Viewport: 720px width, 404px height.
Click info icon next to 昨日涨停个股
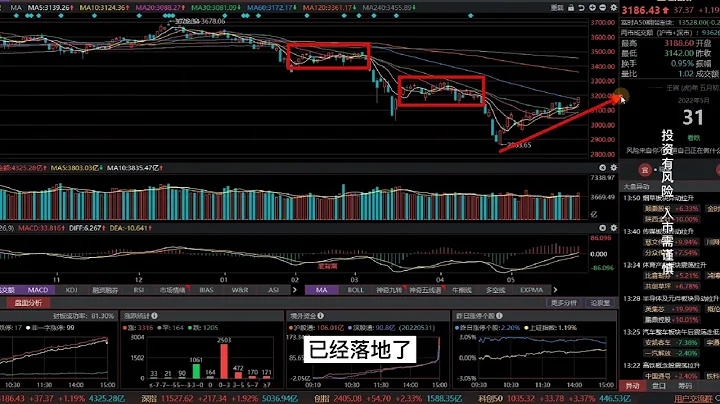[499, 316]
